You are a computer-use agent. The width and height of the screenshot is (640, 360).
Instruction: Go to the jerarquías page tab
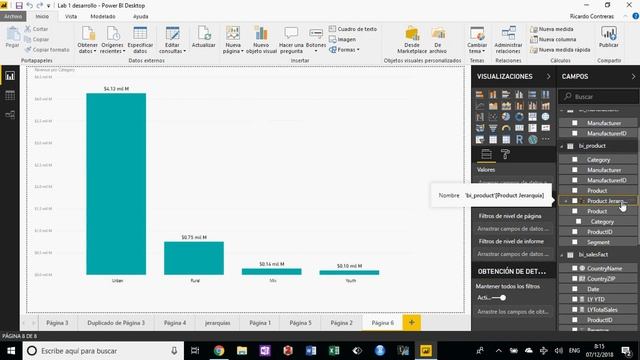click(218, 323)
